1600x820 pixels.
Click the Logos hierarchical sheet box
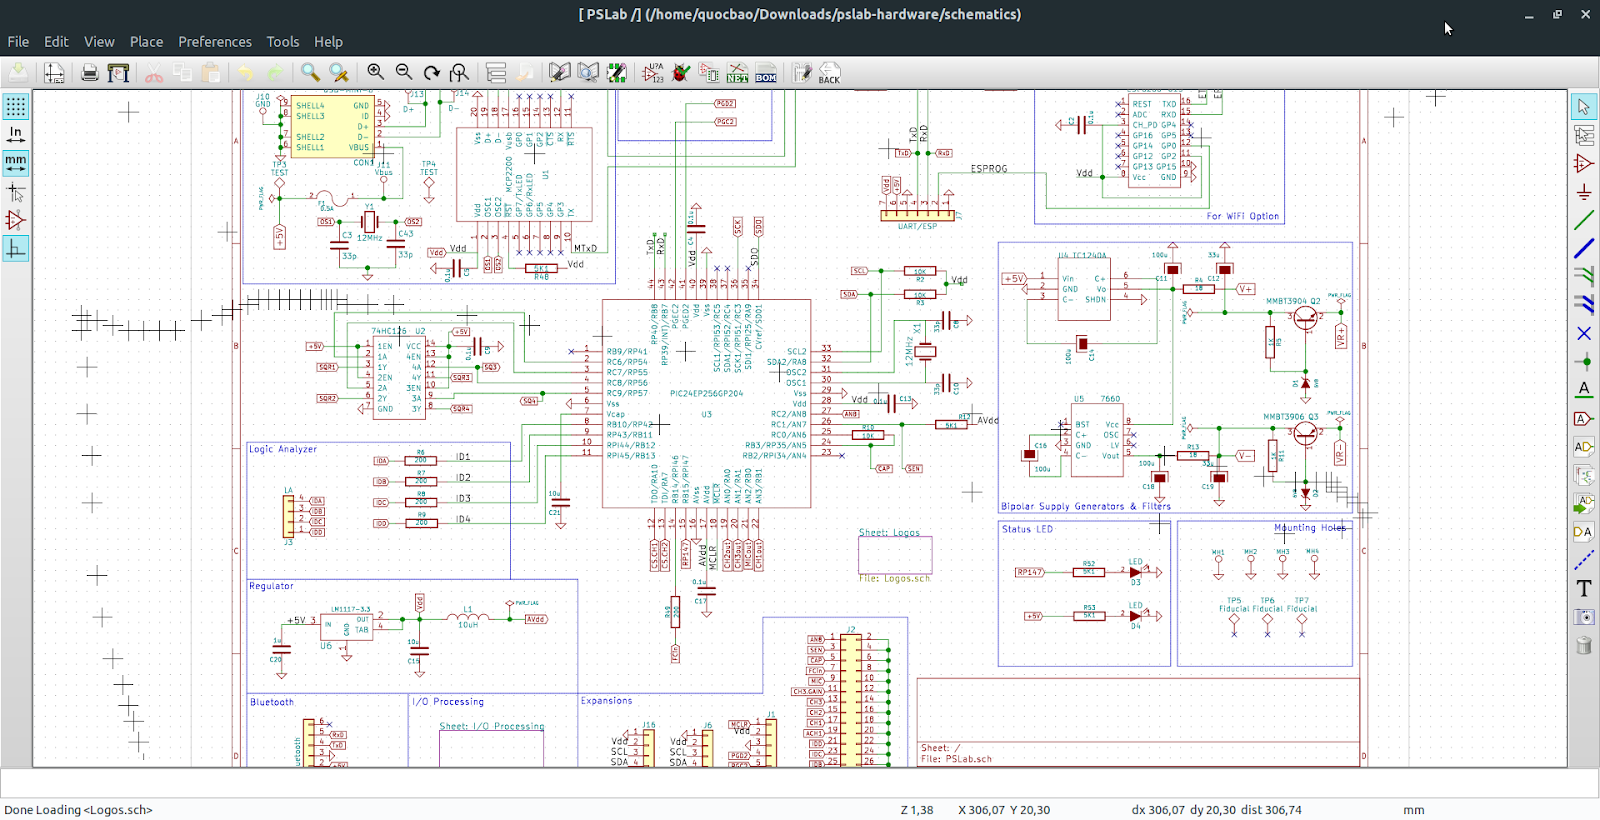pos(895,555)
